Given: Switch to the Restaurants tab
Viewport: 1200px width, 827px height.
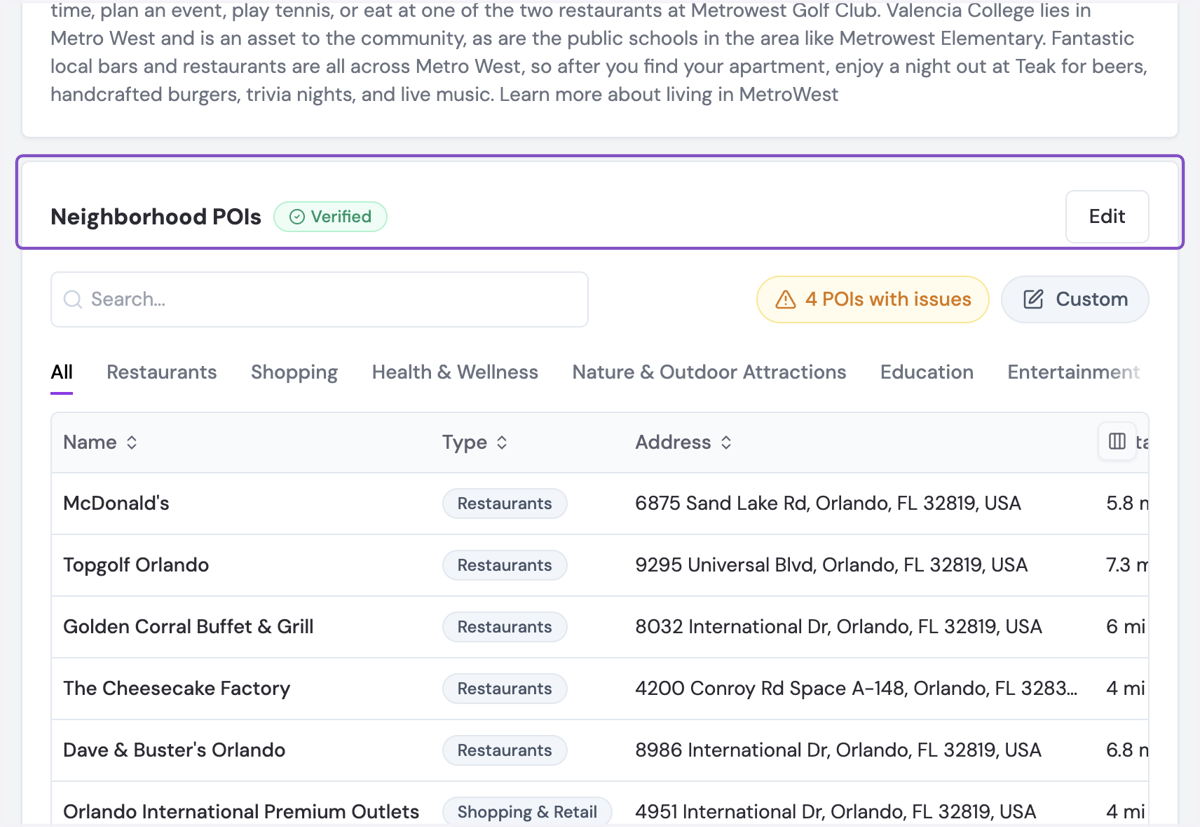Looking at the screenshot, I should (162, 372).
